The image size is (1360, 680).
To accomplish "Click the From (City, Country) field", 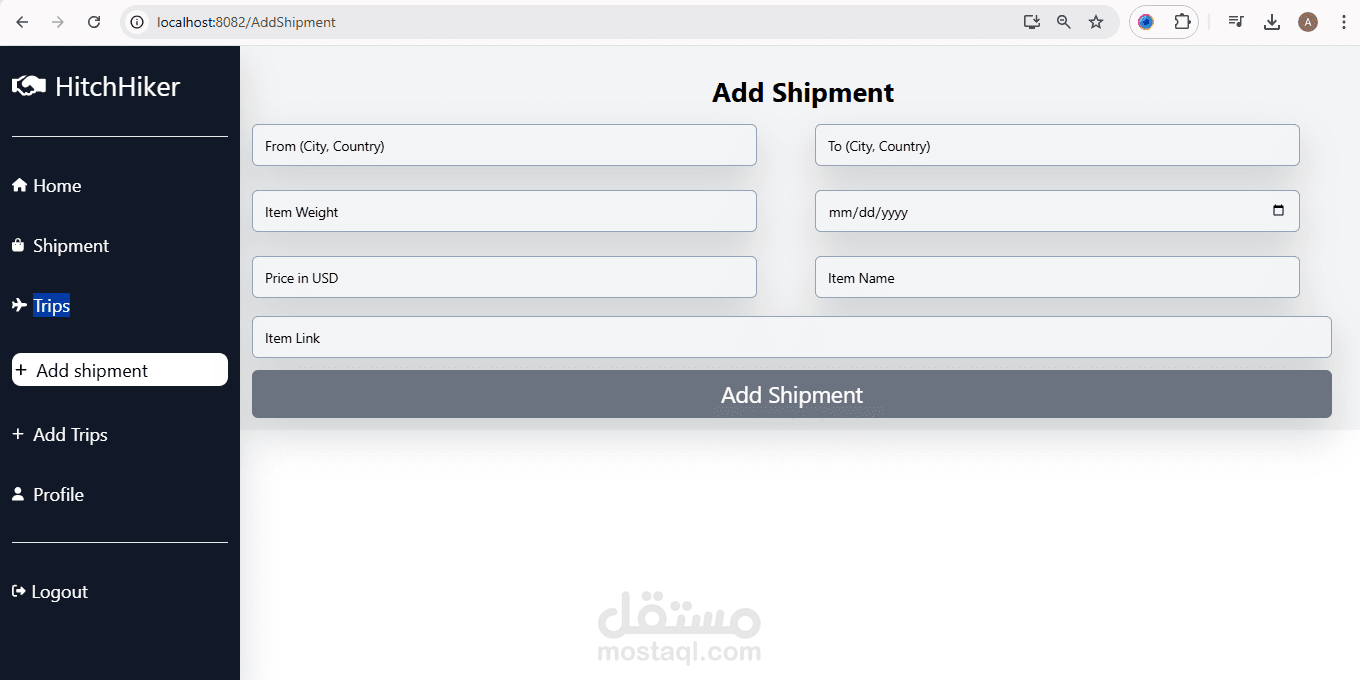I will (504, 146).
